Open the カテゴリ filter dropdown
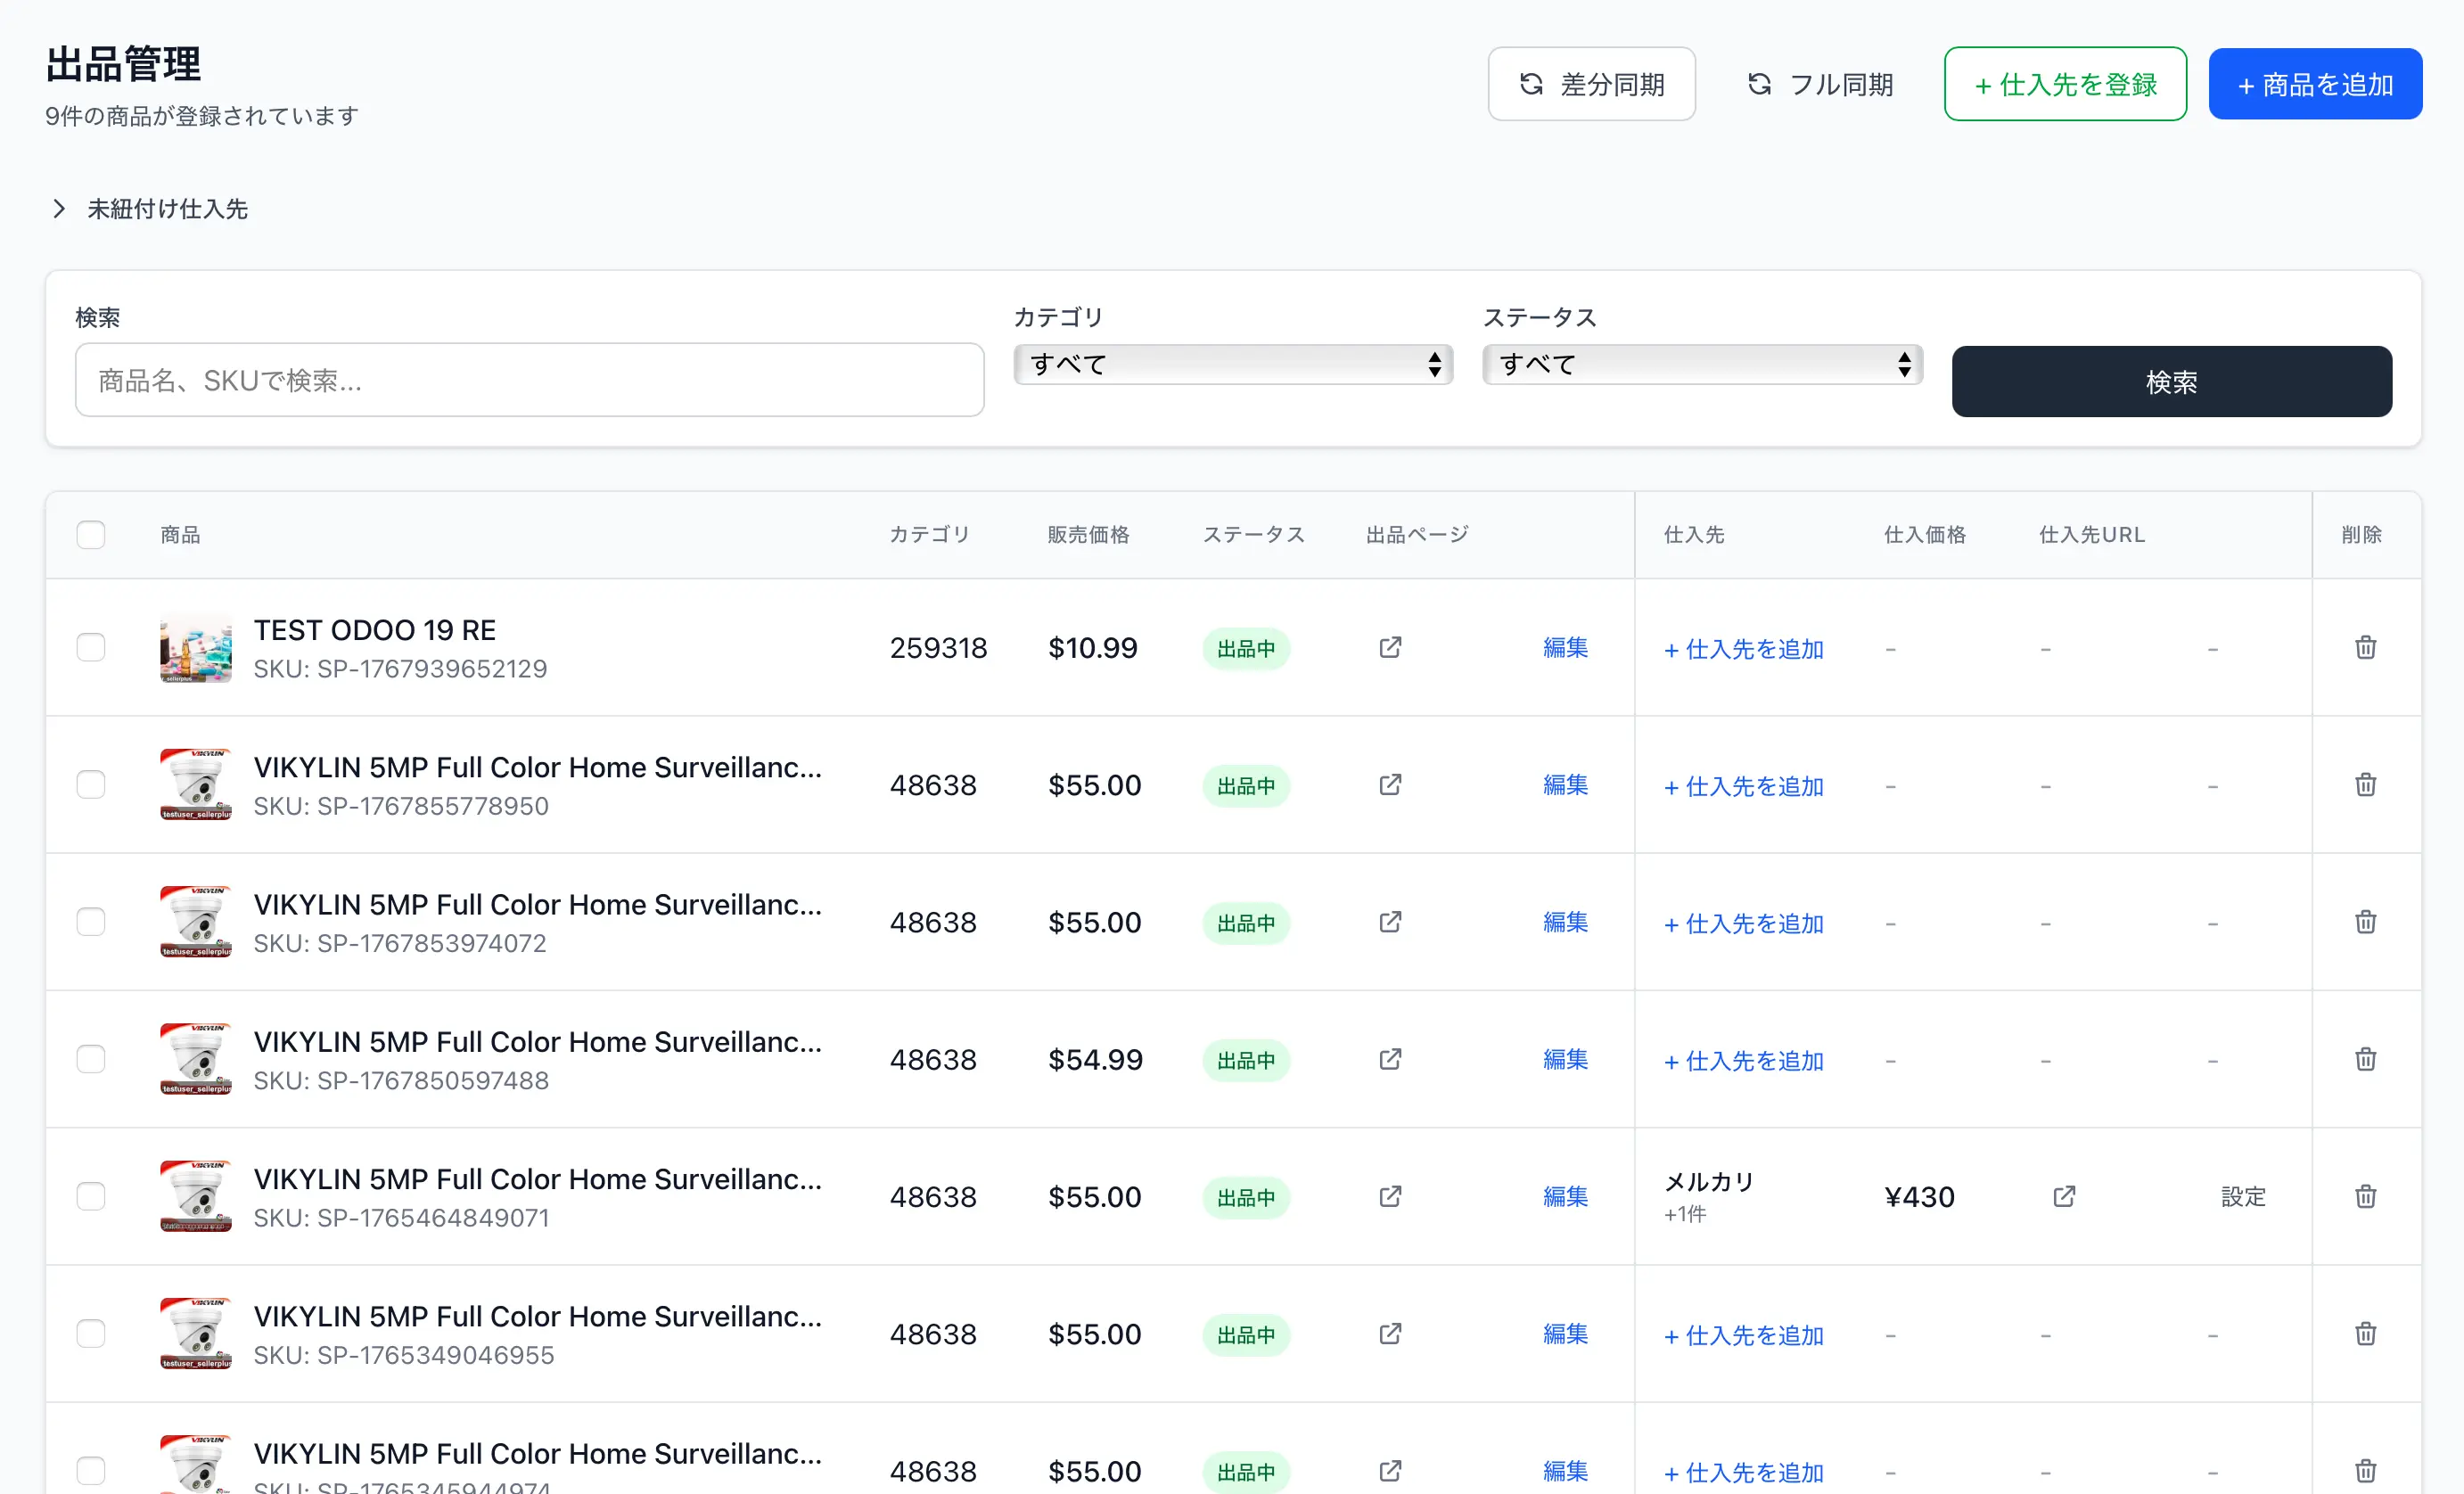 coord(1233,364)
